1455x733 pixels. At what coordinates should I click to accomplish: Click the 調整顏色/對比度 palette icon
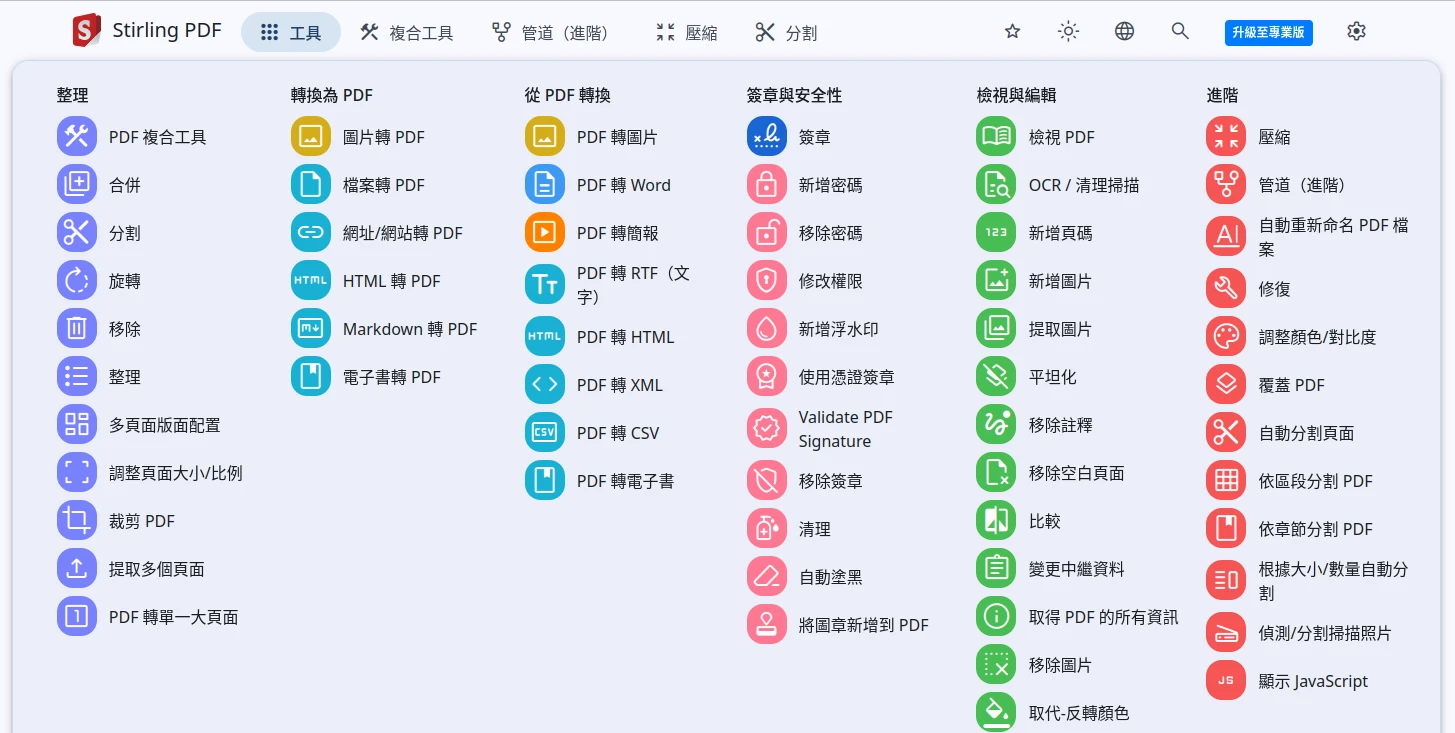(1226, 336)
